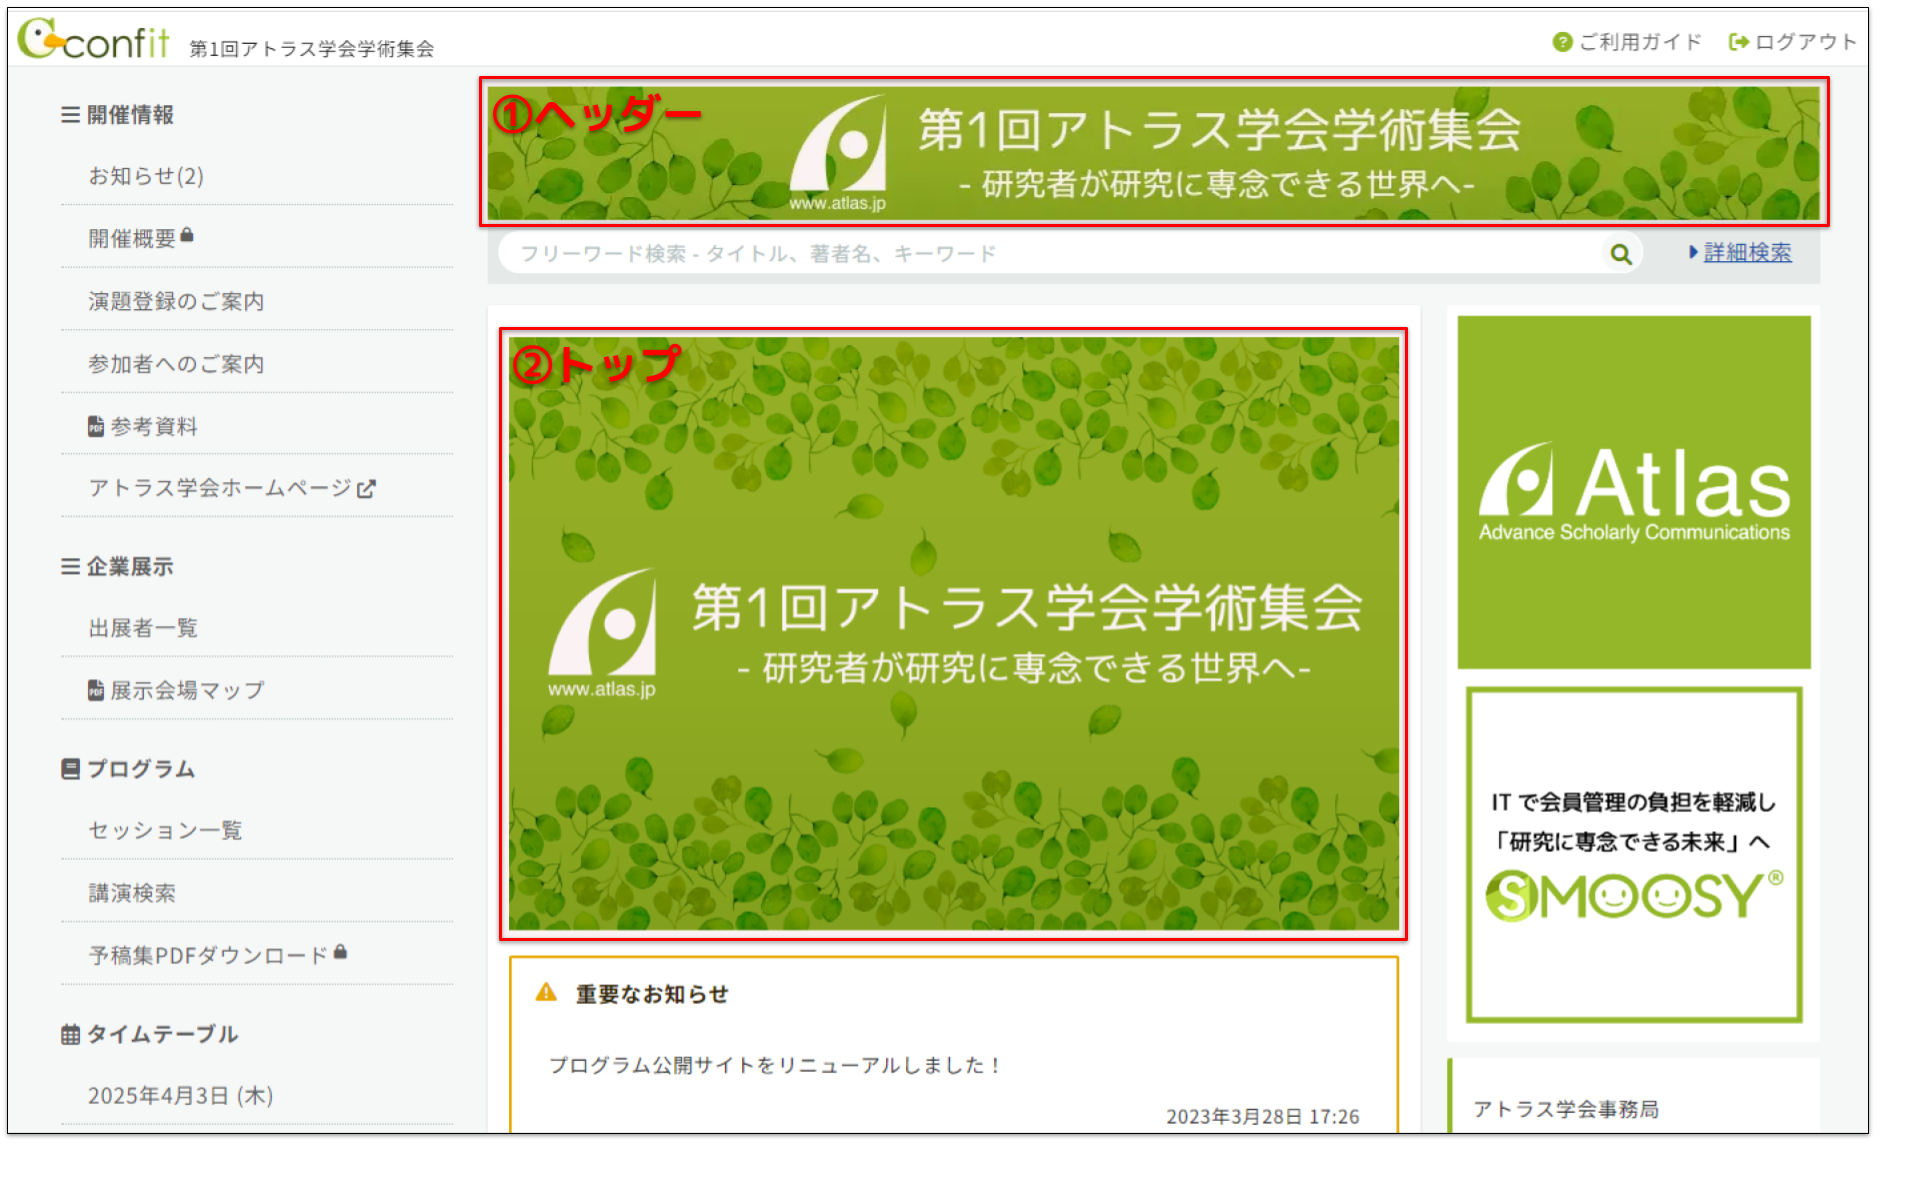Screen dimensions: 1920x1200
Task: Click the PDF icon beside 参考資料
Action: 96,425
